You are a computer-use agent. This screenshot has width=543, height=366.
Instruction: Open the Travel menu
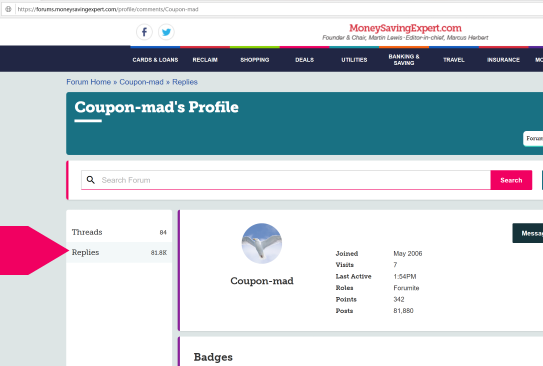[x=454, y=60]
